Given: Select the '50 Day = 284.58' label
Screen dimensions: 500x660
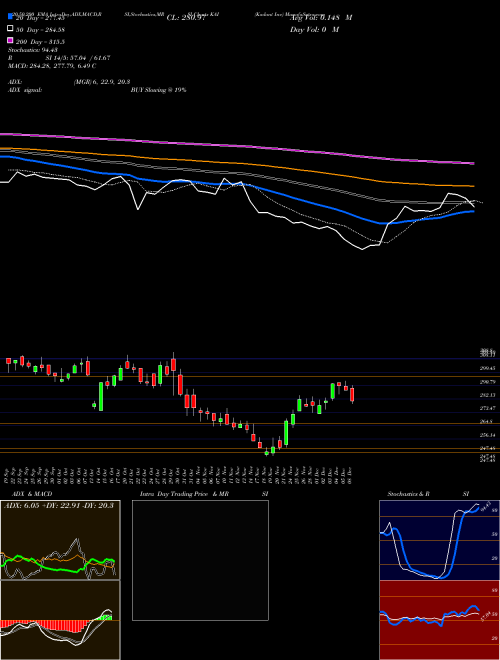Looking at the screenshot, I should pyautogui.click(x=40, y=29).
